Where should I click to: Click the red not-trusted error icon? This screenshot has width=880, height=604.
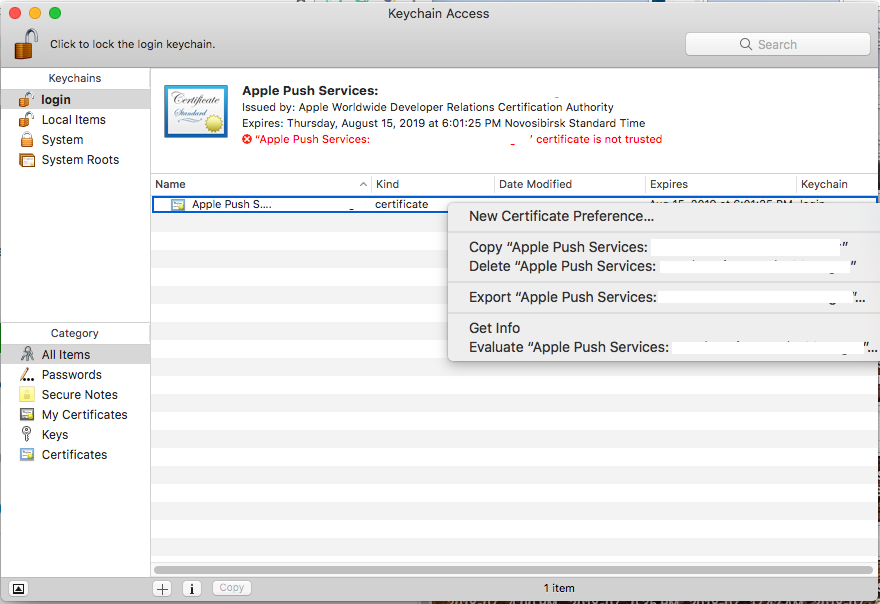coord(247,139)
